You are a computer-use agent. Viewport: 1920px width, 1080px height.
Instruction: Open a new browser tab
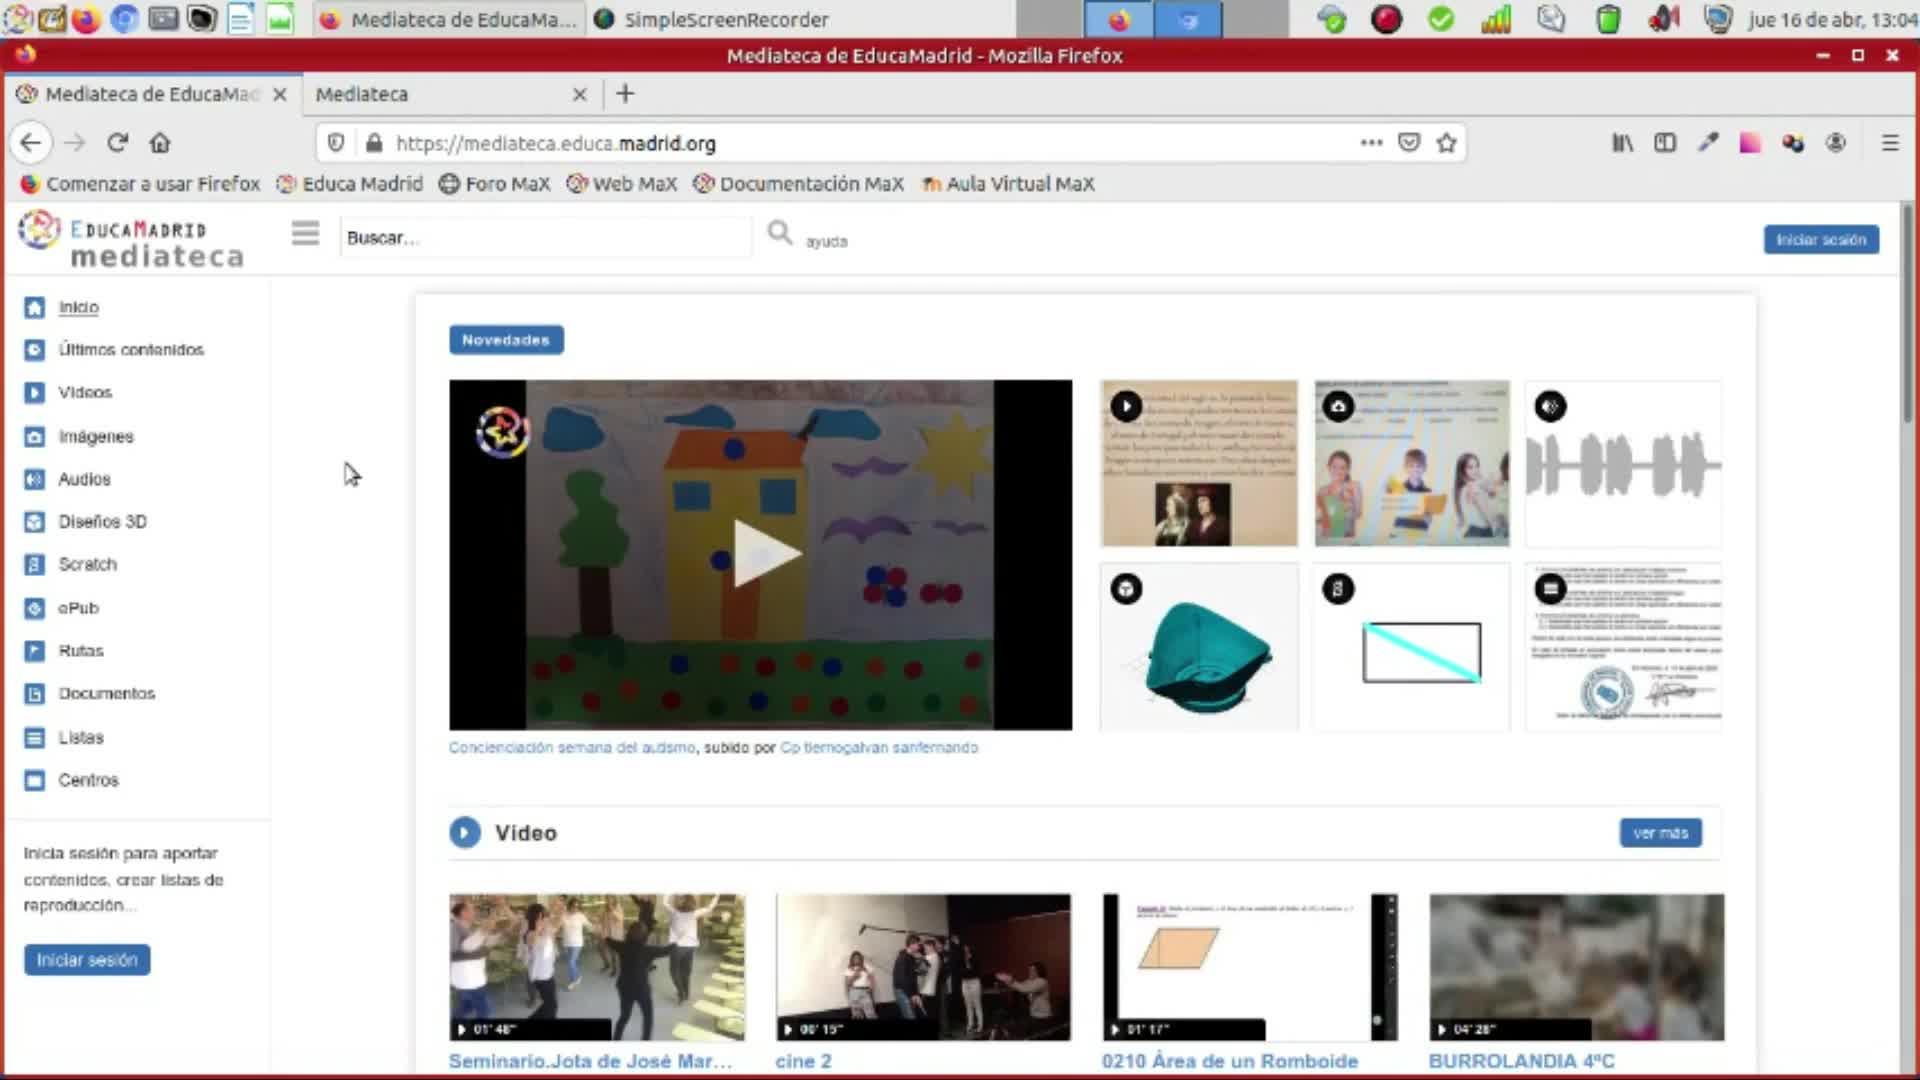tap(625, 94)
